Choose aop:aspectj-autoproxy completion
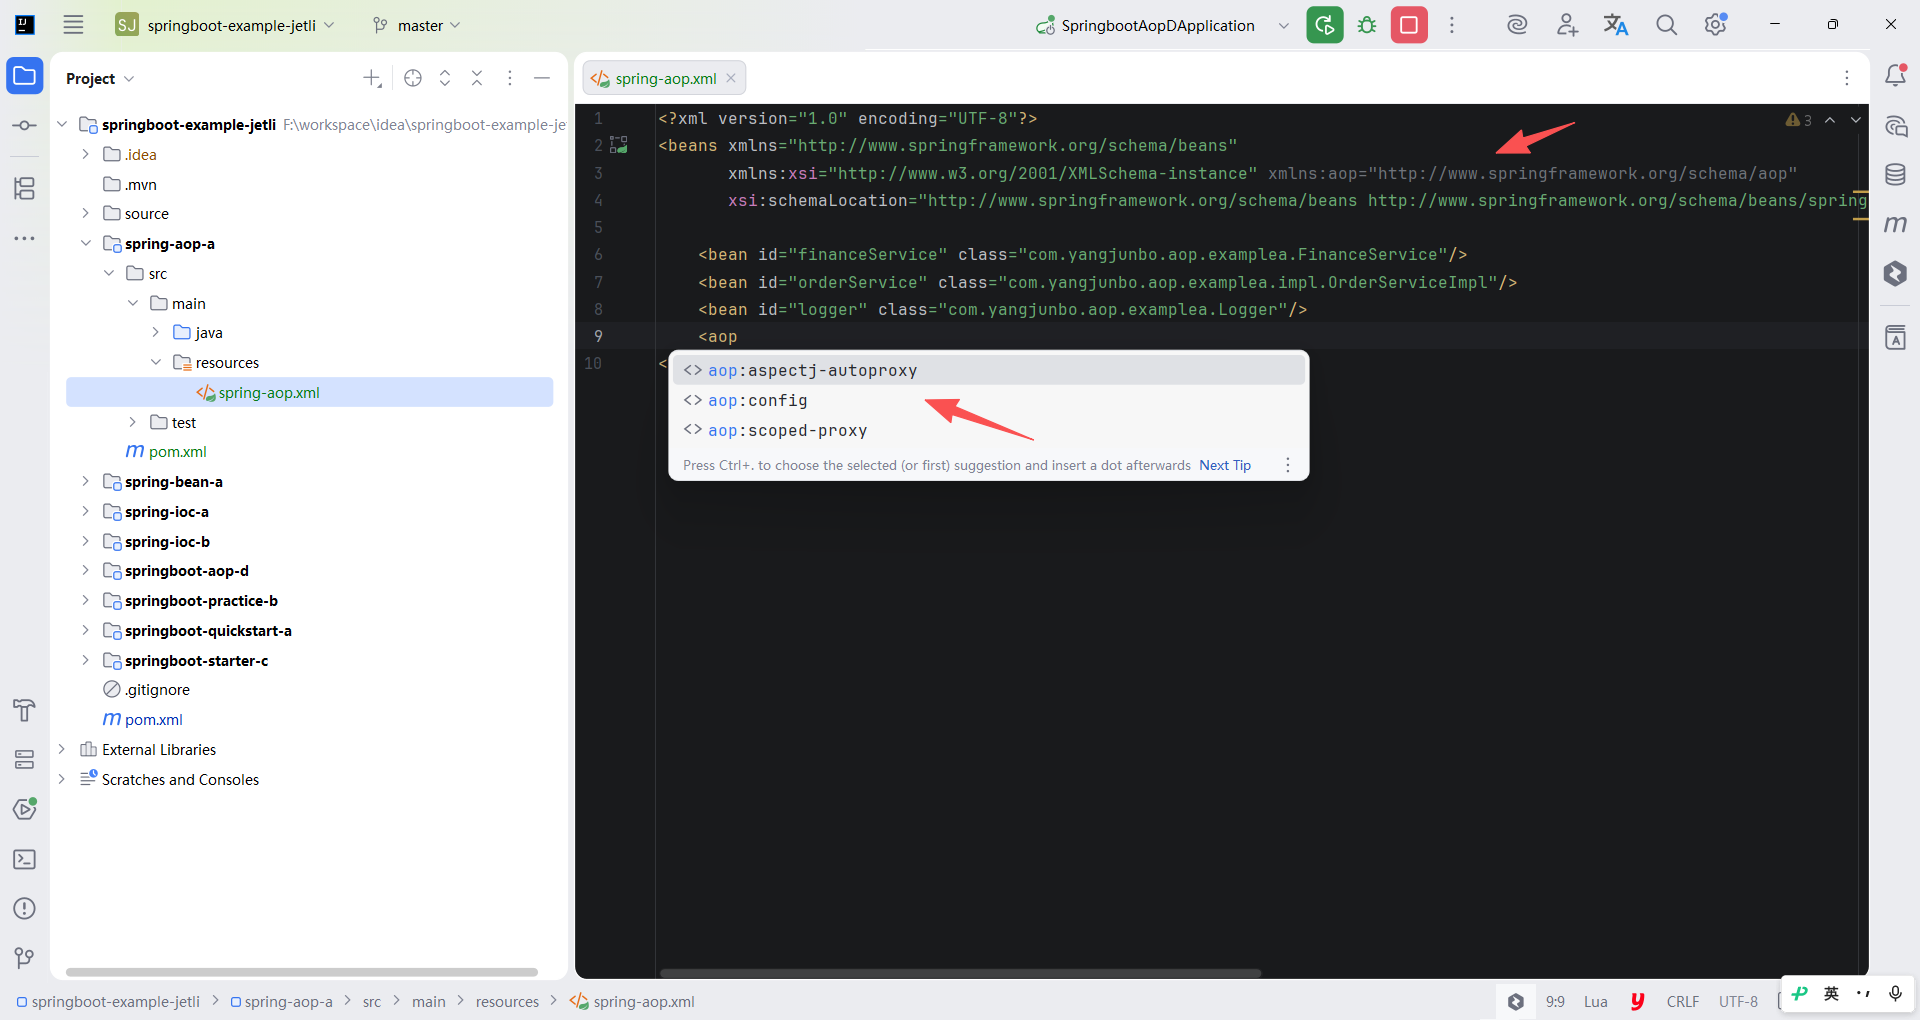 (x=989, y=370)
